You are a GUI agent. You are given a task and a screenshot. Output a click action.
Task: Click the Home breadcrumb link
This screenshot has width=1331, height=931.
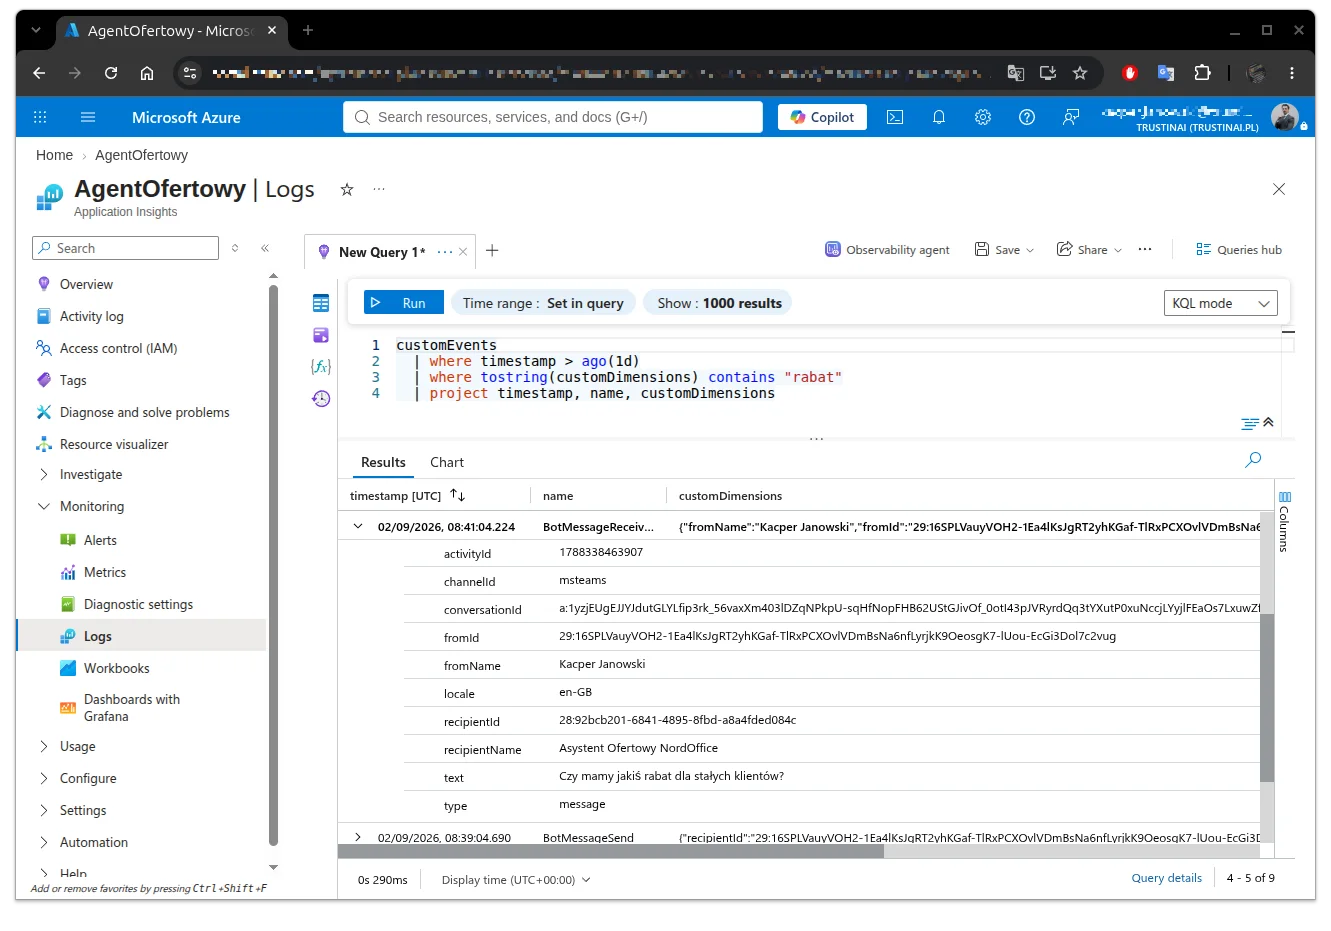pyautogui.click(x=54, y=155)
